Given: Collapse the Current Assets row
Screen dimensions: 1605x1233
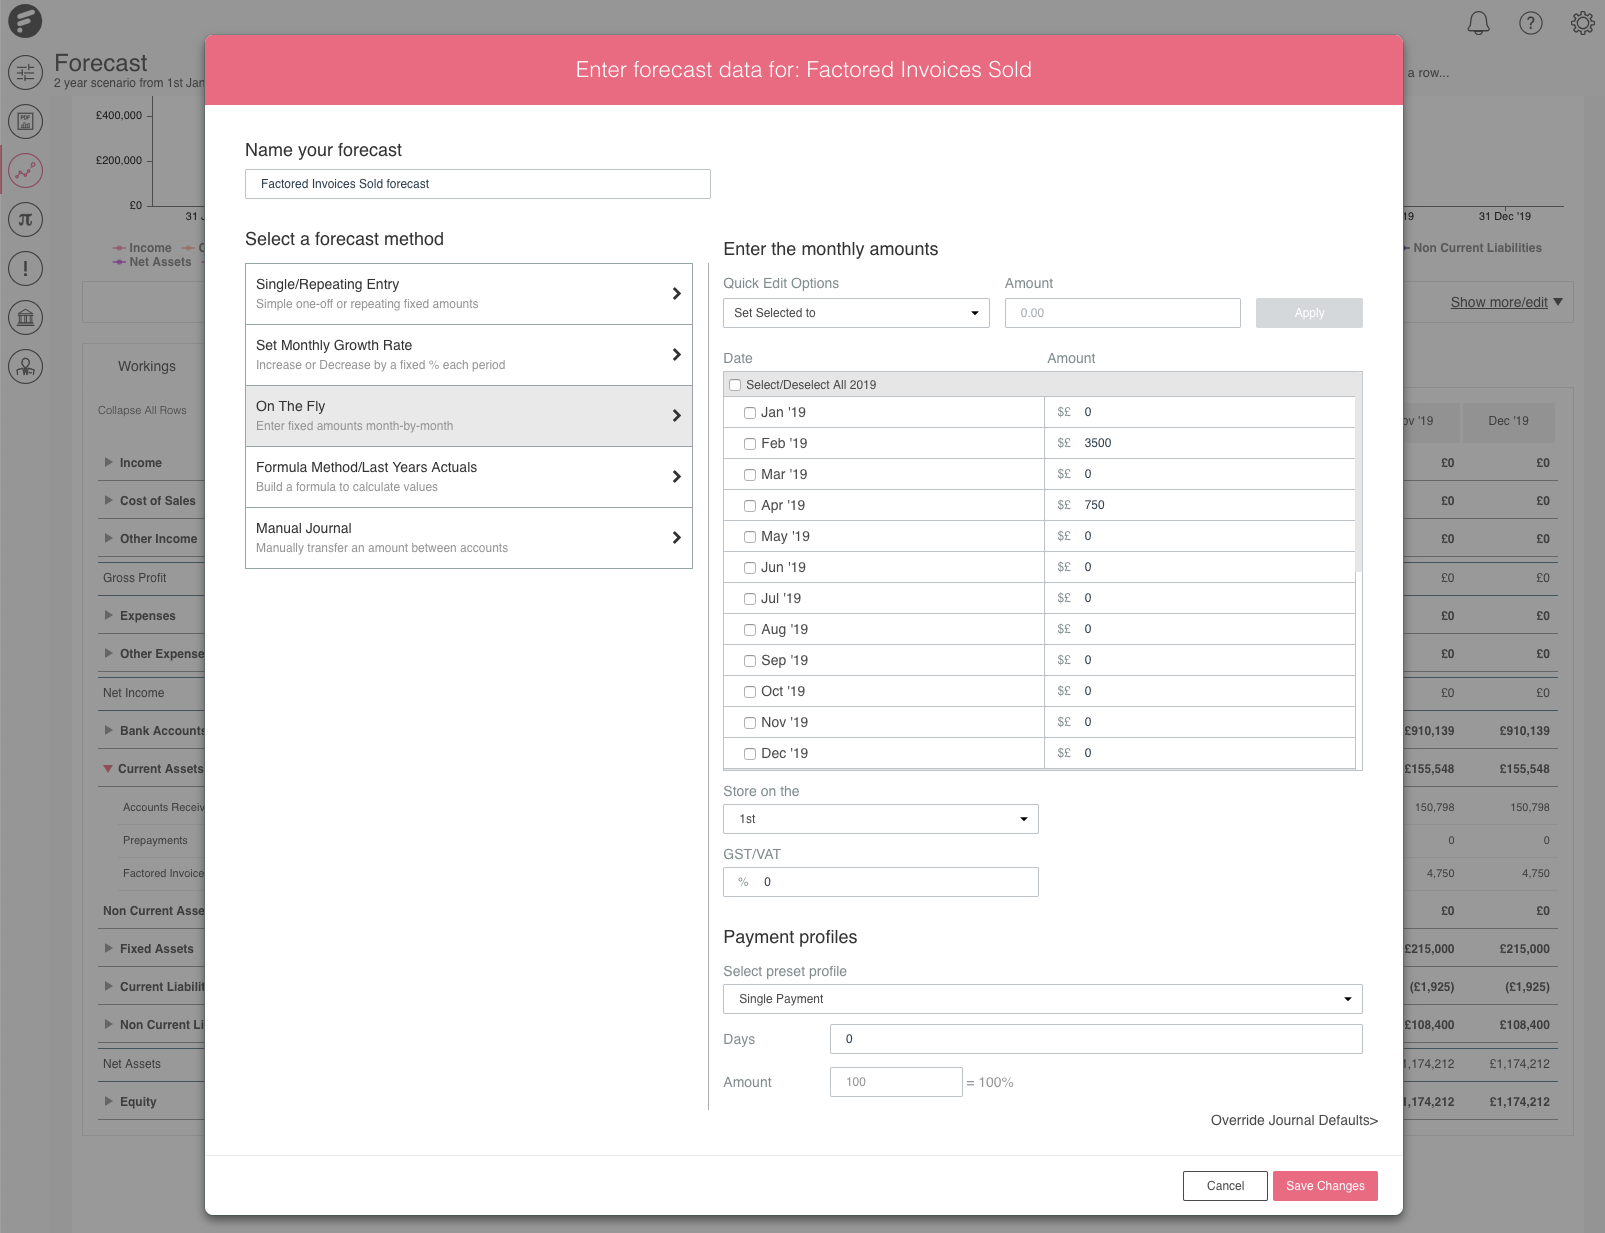Looking at the screenshot, I should click(108, 769).
